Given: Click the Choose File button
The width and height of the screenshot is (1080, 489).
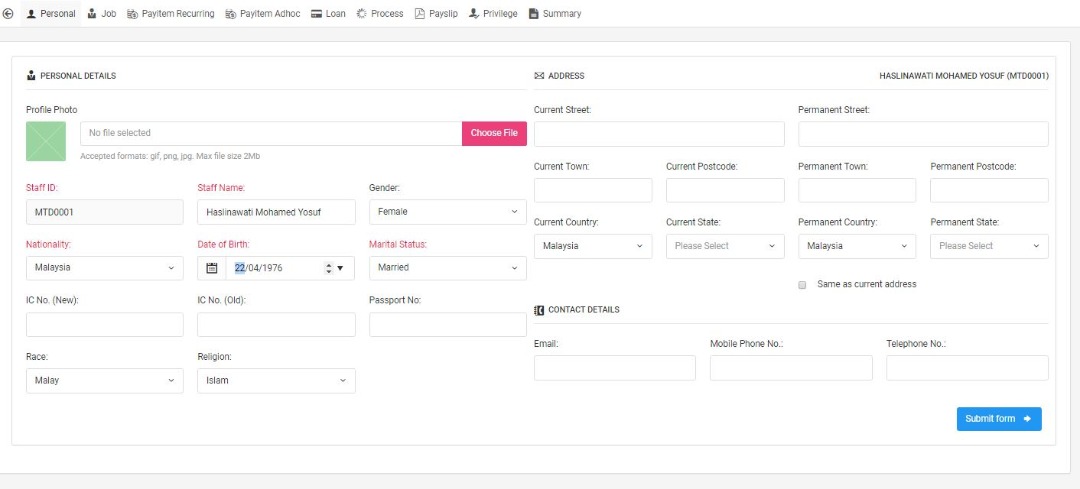Looking at the screenshot, I should pos(494,134).
